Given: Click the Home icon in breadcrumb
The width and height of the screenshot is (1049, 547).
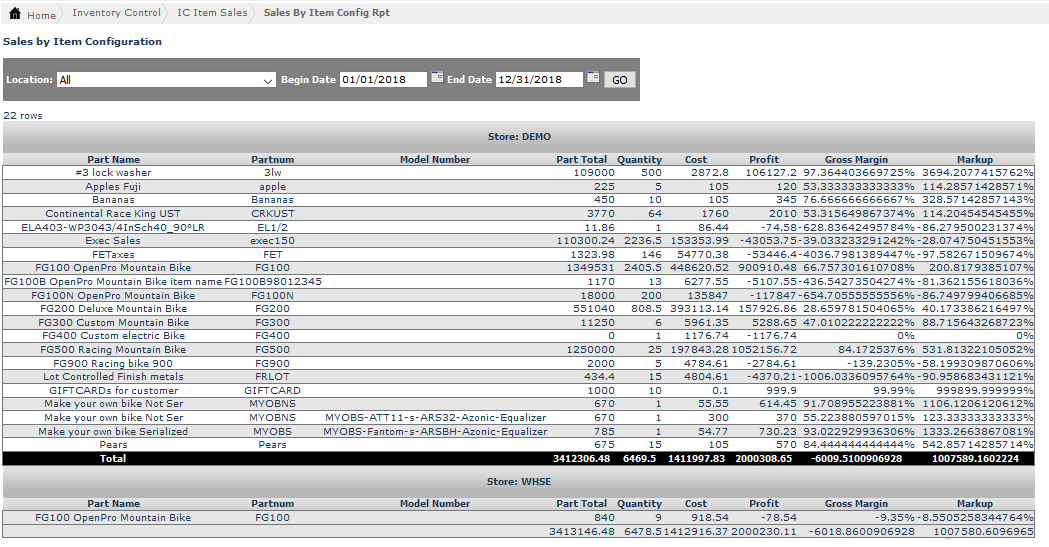Looking at the screenshot, I should [x=14, y=14].
